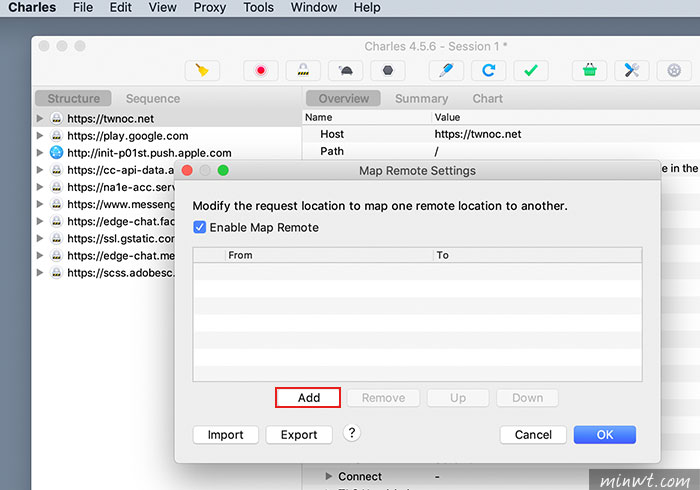The height and width of the screenshot is (490, 700).
Task: Toggle SSL Proxying lock icon
Action: pyautogui.click(x=303, y=71)
